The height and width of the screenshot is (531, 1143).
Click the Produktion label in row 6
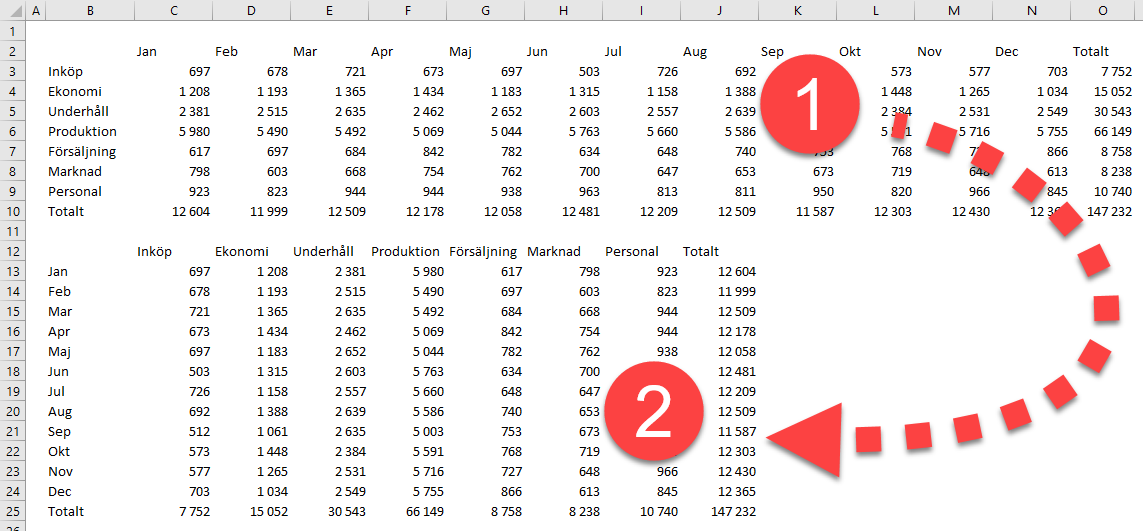[82, 131]
